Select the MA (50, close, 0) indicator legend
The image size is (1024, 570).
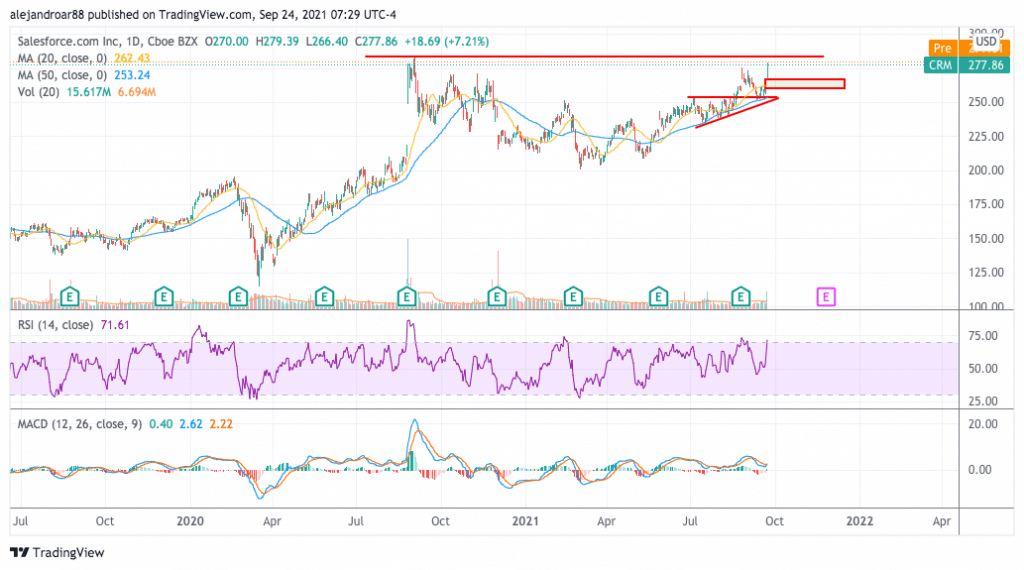62,75
